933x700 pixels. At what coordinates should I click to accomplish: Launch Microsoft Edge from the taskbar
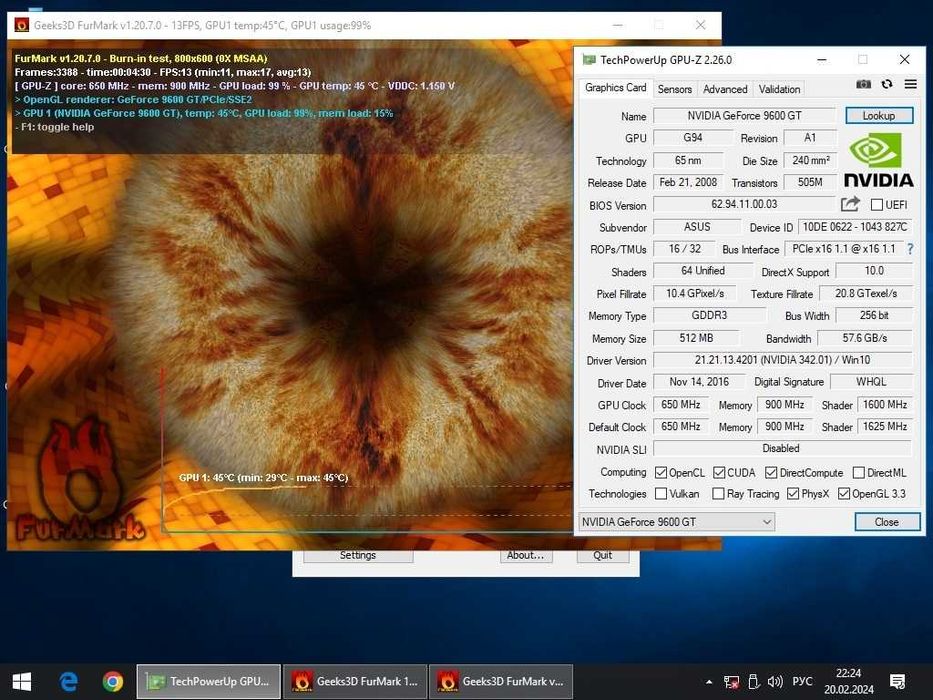click(x=68, y=682)
